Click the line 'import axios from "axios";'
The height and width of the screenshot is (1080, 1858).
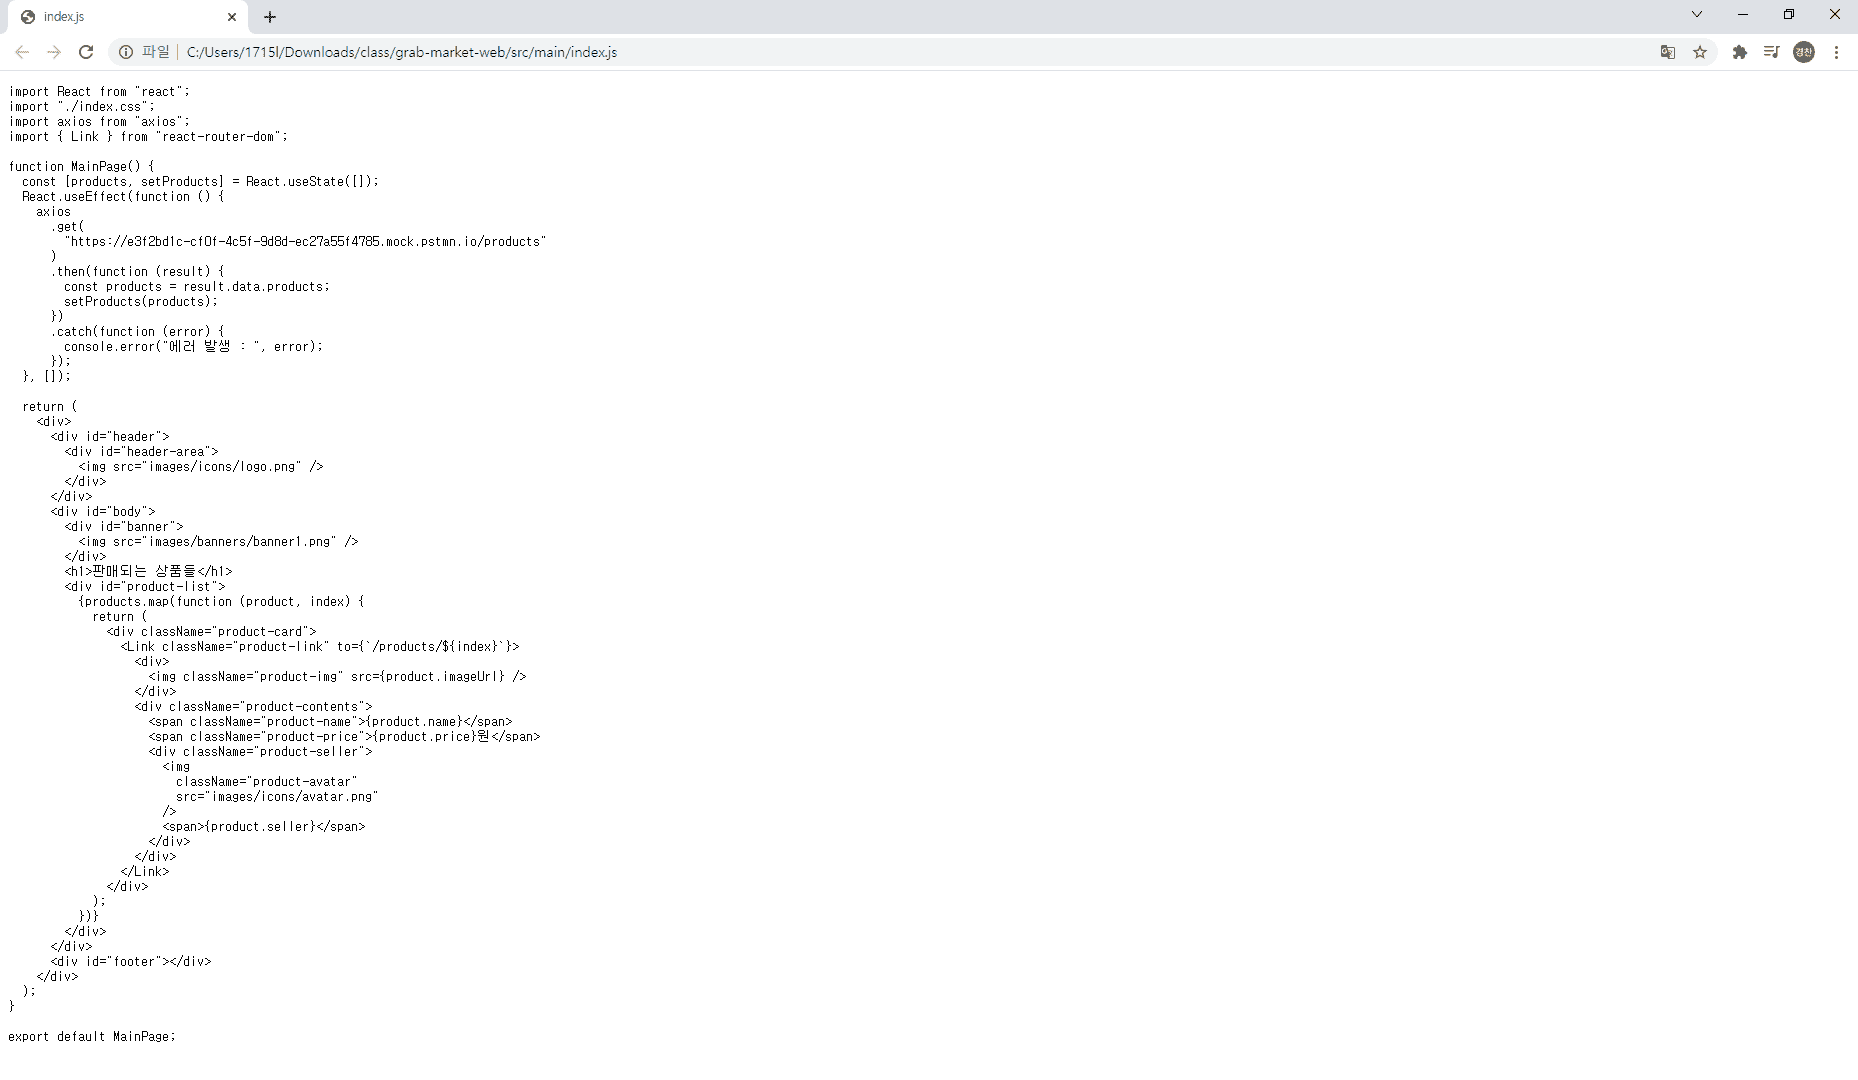pos(99,121)
